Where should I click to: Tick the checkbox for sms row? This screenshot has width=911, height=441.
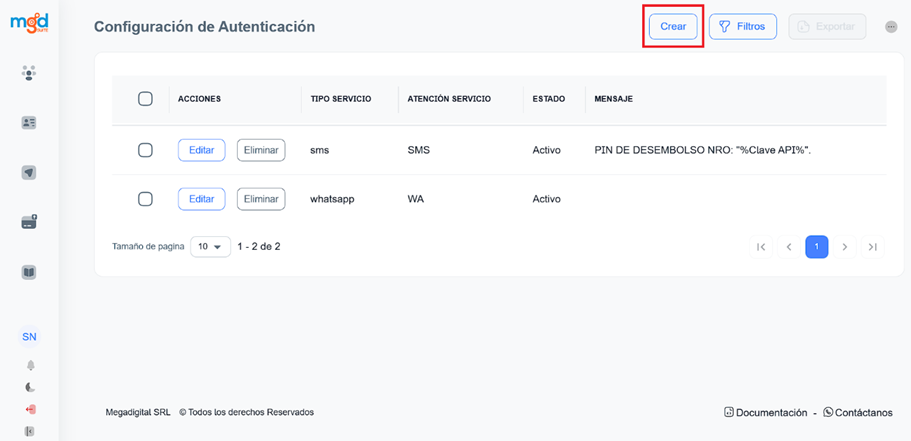pyautogui.click(x=145, y=150)
